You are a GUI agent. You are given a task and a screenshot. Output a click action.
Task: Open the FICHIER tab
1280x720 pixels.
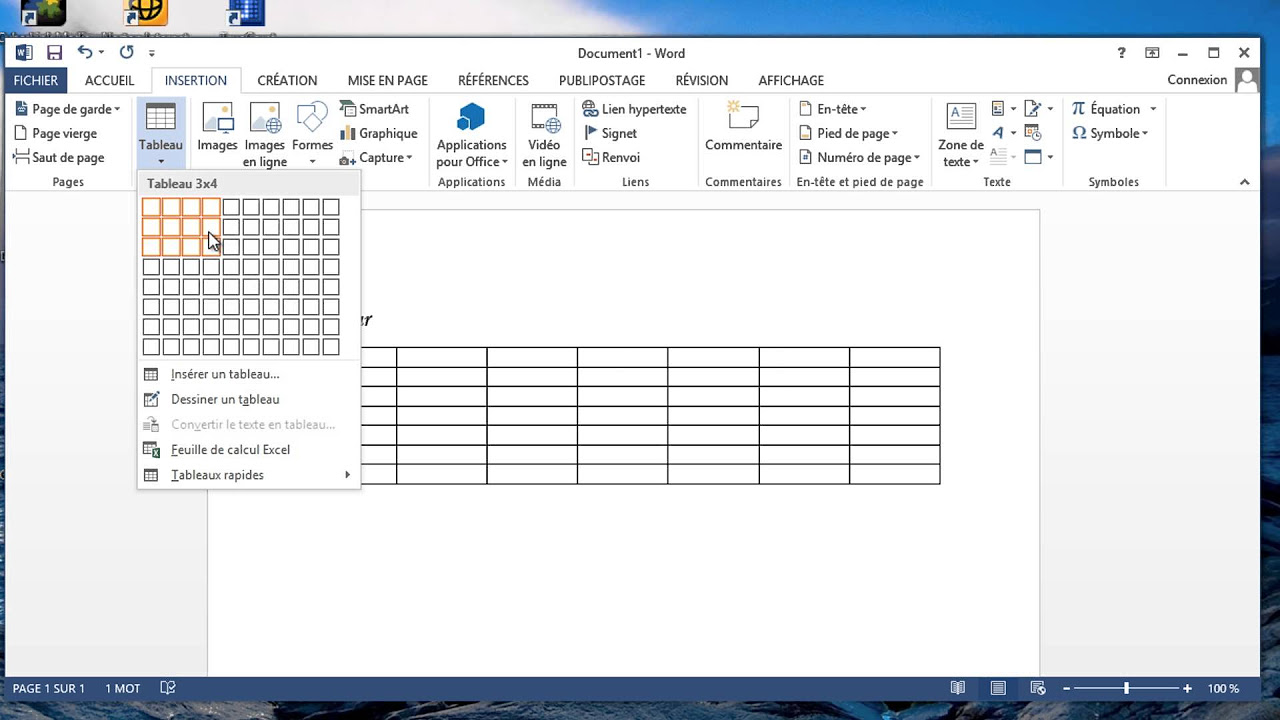[x=36, y=80]
